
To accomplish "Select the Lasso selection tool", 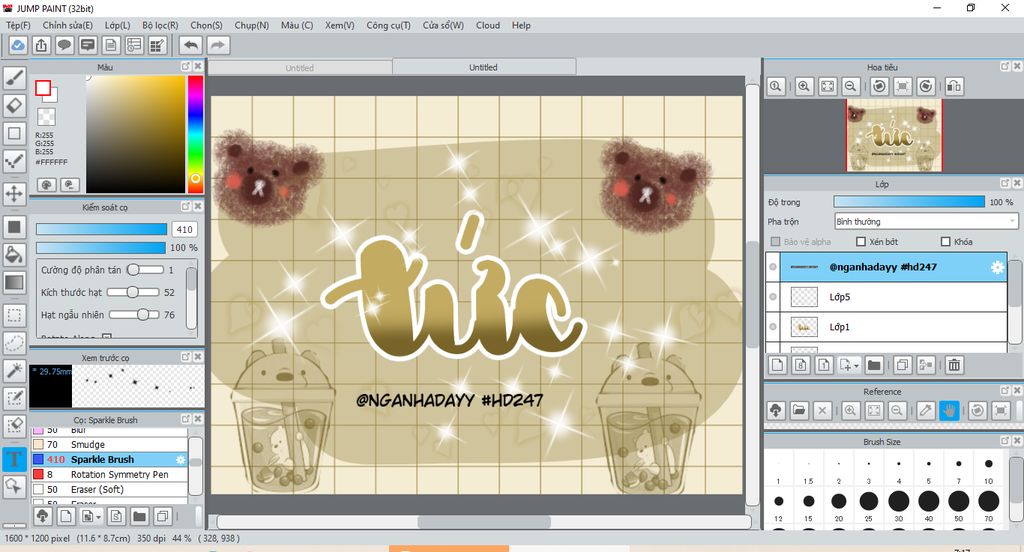I will pos(14,342).
